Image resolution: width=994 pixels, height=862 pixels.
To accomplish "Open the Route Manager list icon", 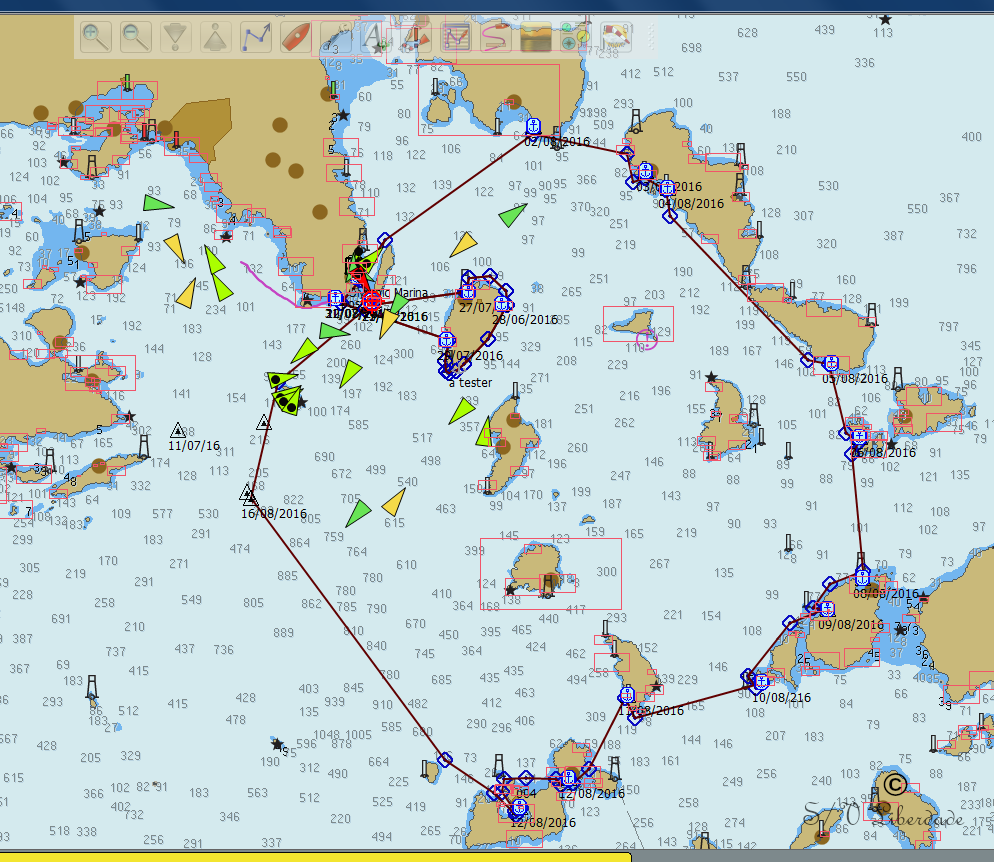I will tap(456, 38).
